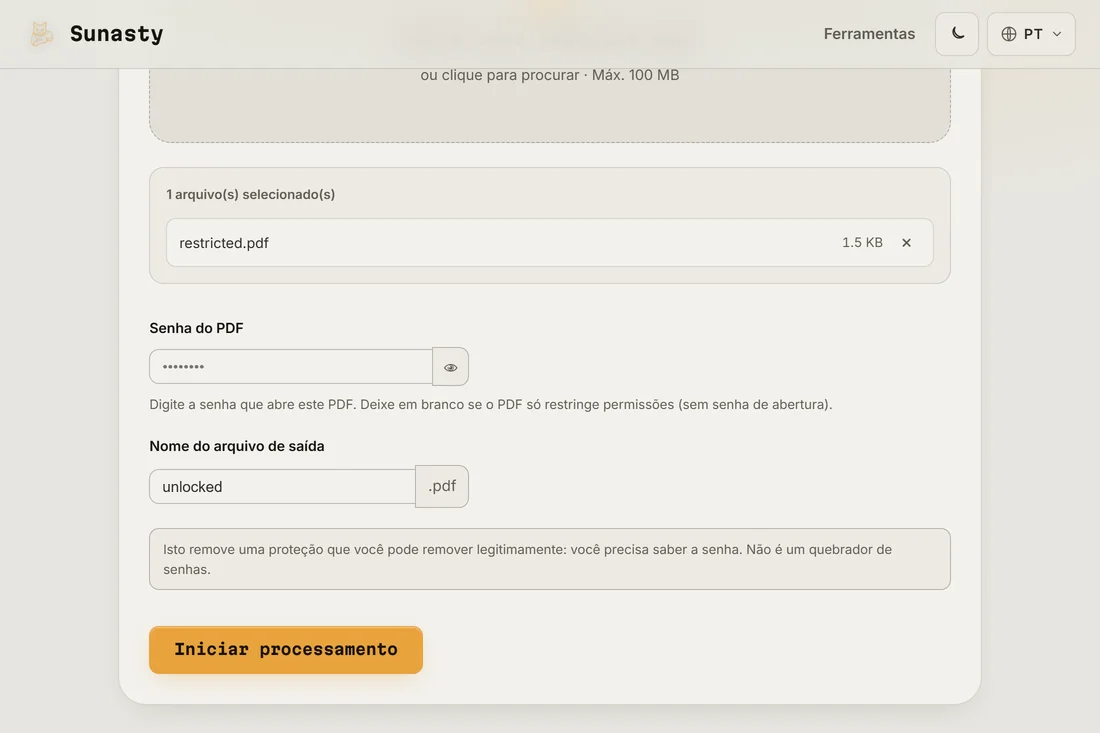This screenshot has width=1100, height=733.
Task: Click the 1.5 KB file size text
Action: click(862, 243)
